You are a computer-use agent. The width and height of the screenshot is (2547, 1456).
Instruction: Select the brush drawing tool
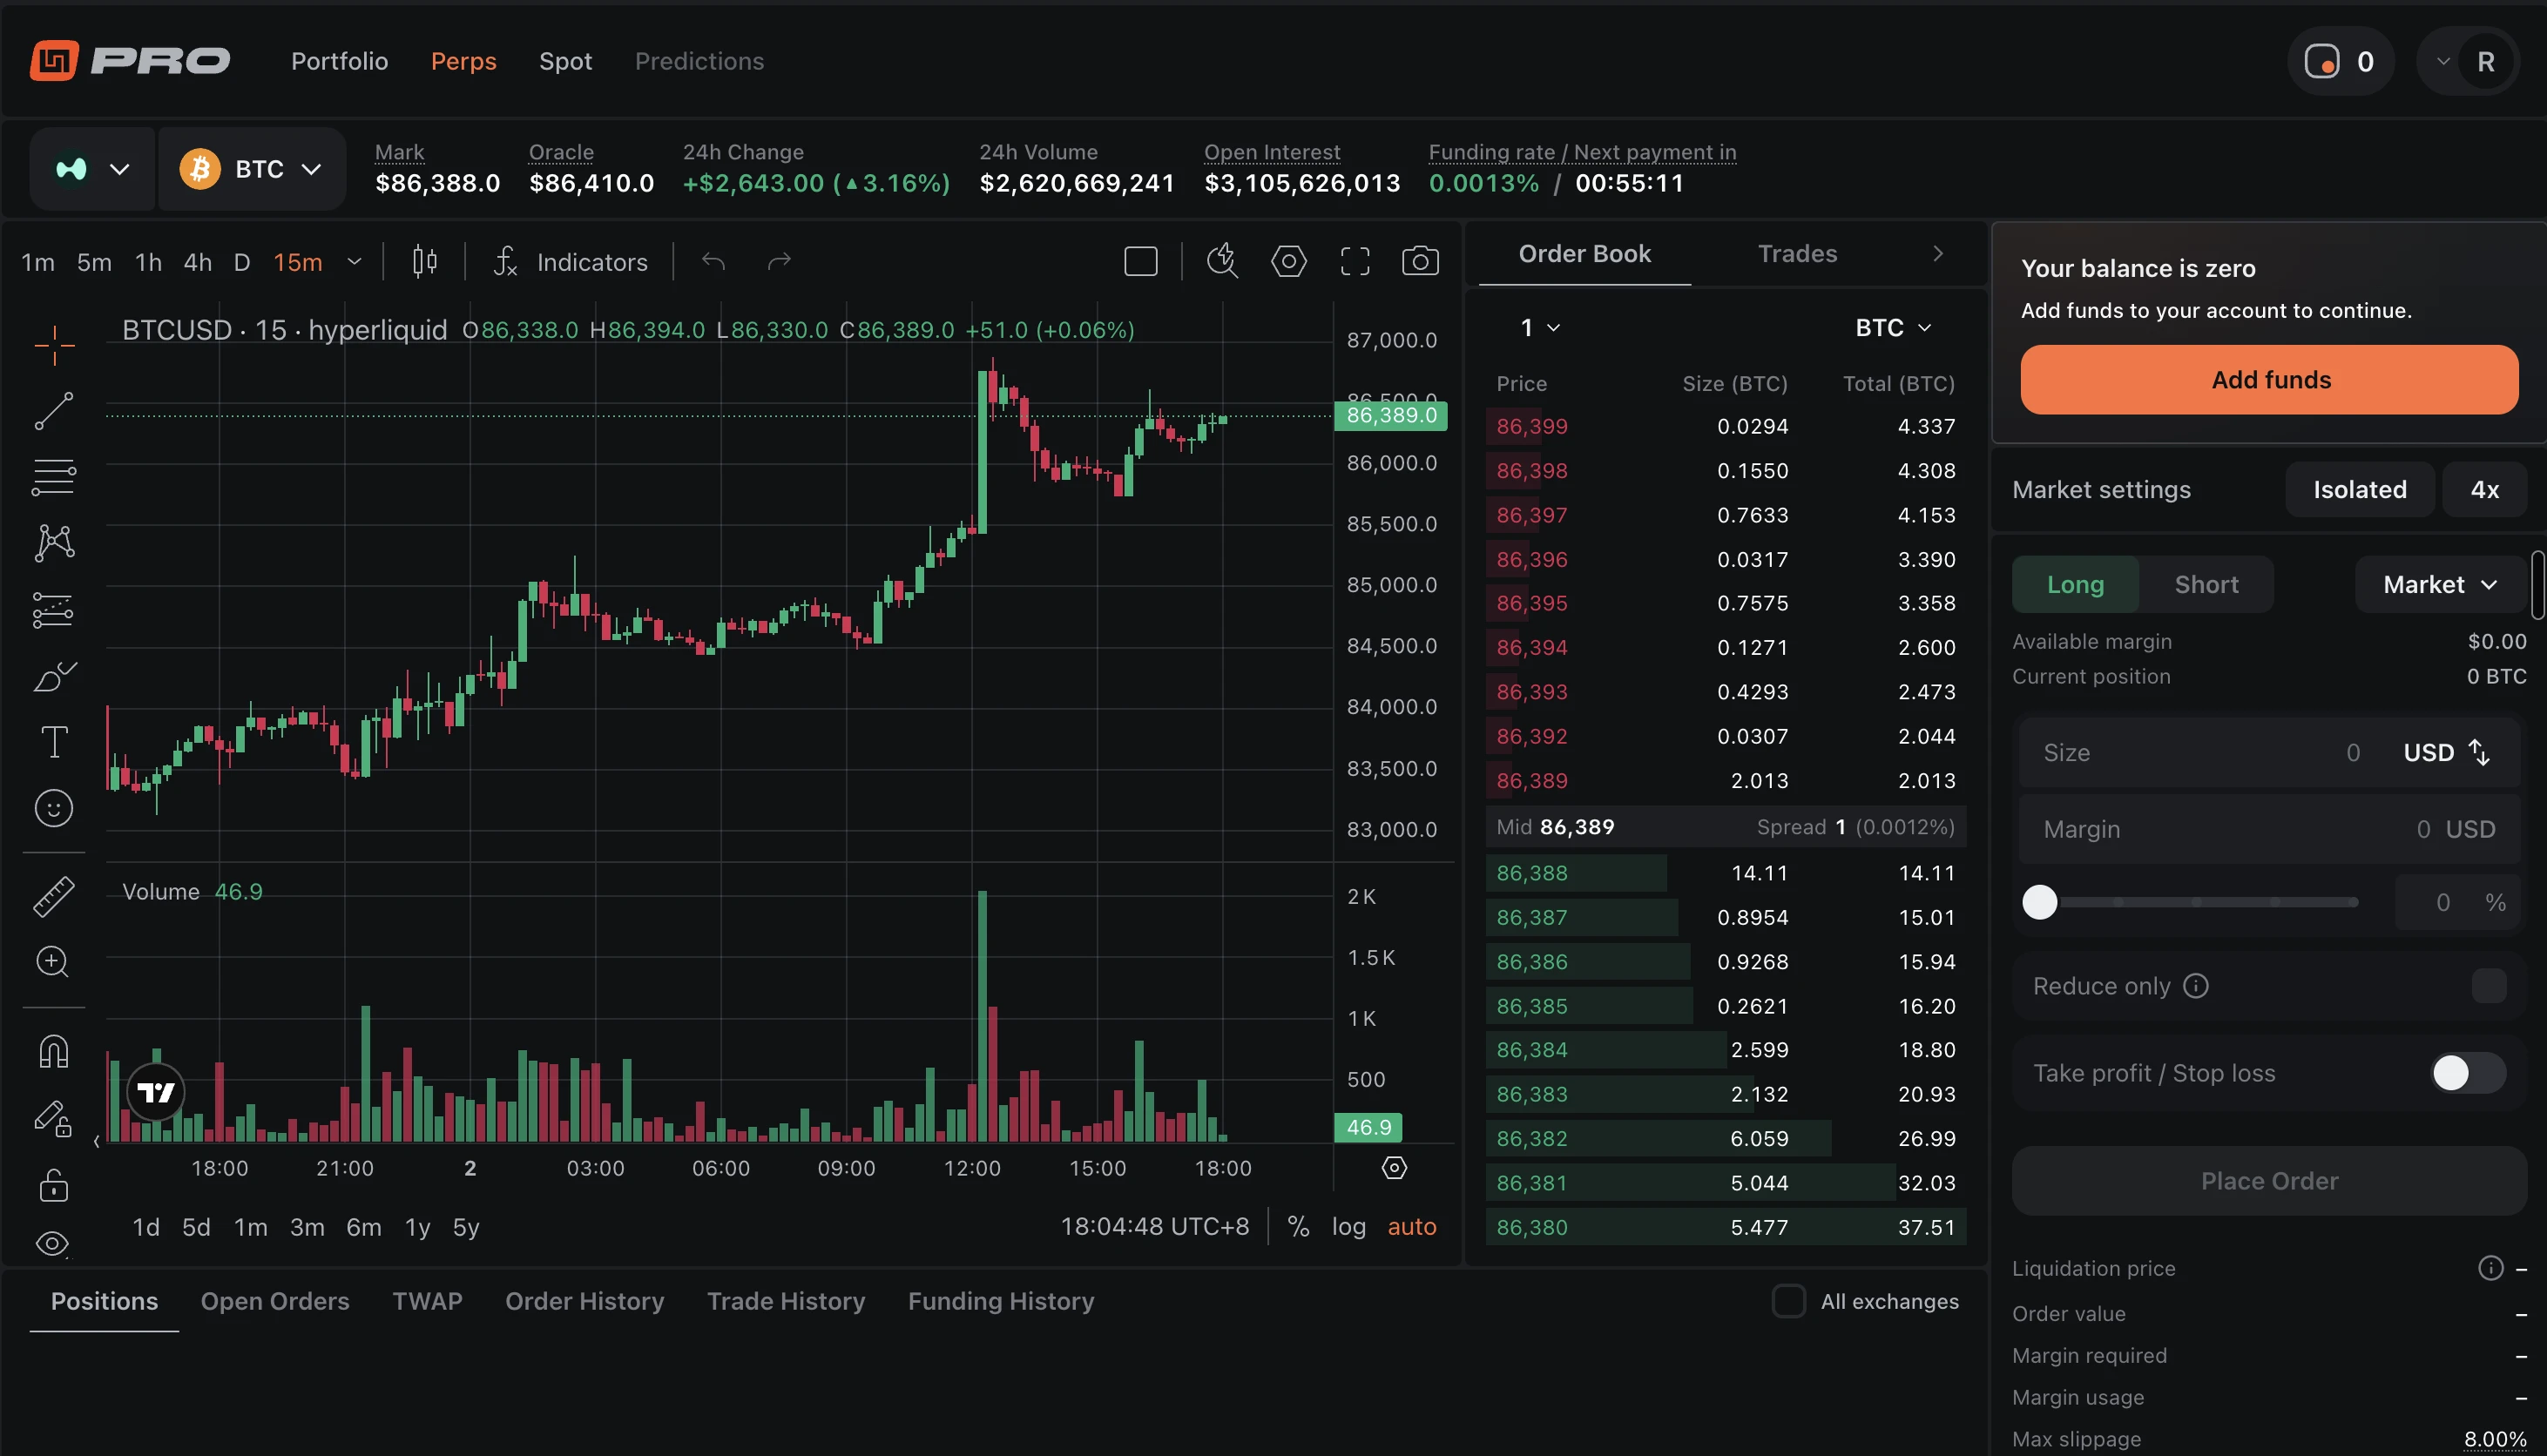pyautogui.click(x=54, y=676)
